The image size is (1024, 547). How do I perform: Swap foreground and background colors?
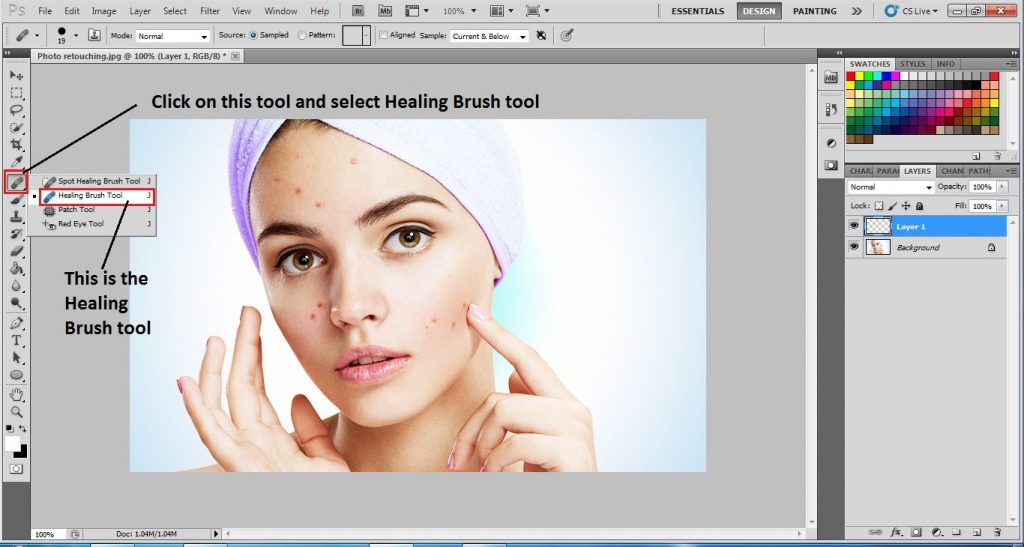tap(23, 429)
